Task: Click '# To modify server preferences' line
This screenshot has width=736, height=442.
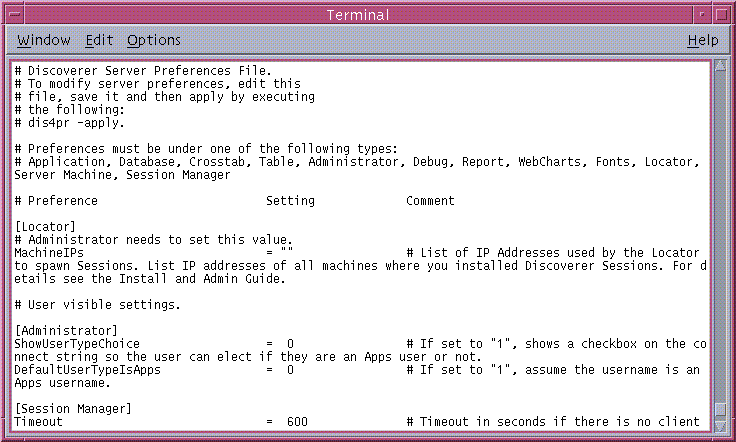Action: click(x=157, y=84)
